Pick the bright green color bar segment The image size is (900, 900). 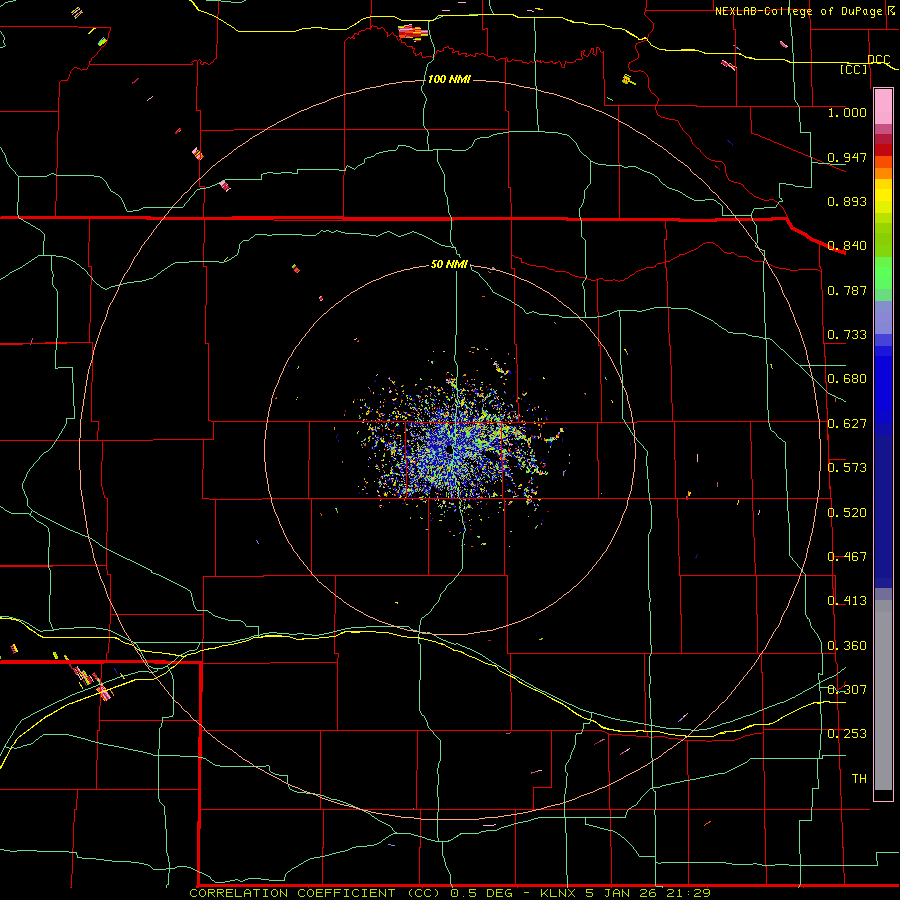(883, 273)
